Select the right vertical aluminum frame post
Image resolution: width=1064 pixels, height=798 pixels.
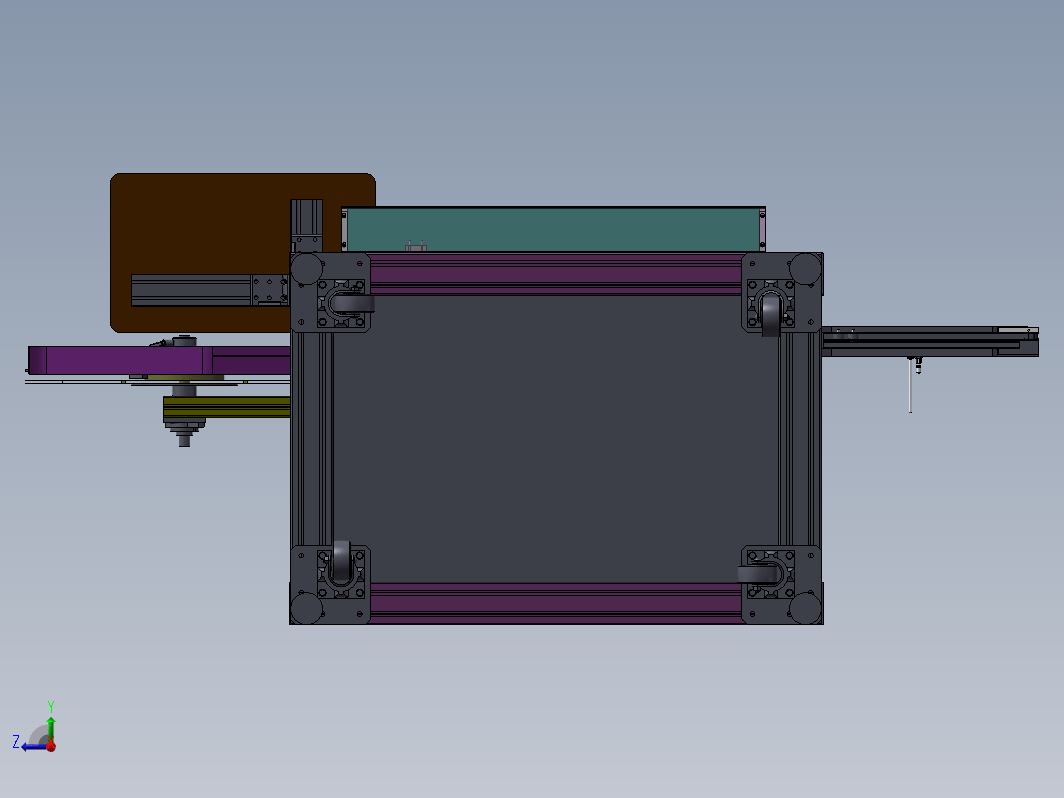tap(800, 438)
